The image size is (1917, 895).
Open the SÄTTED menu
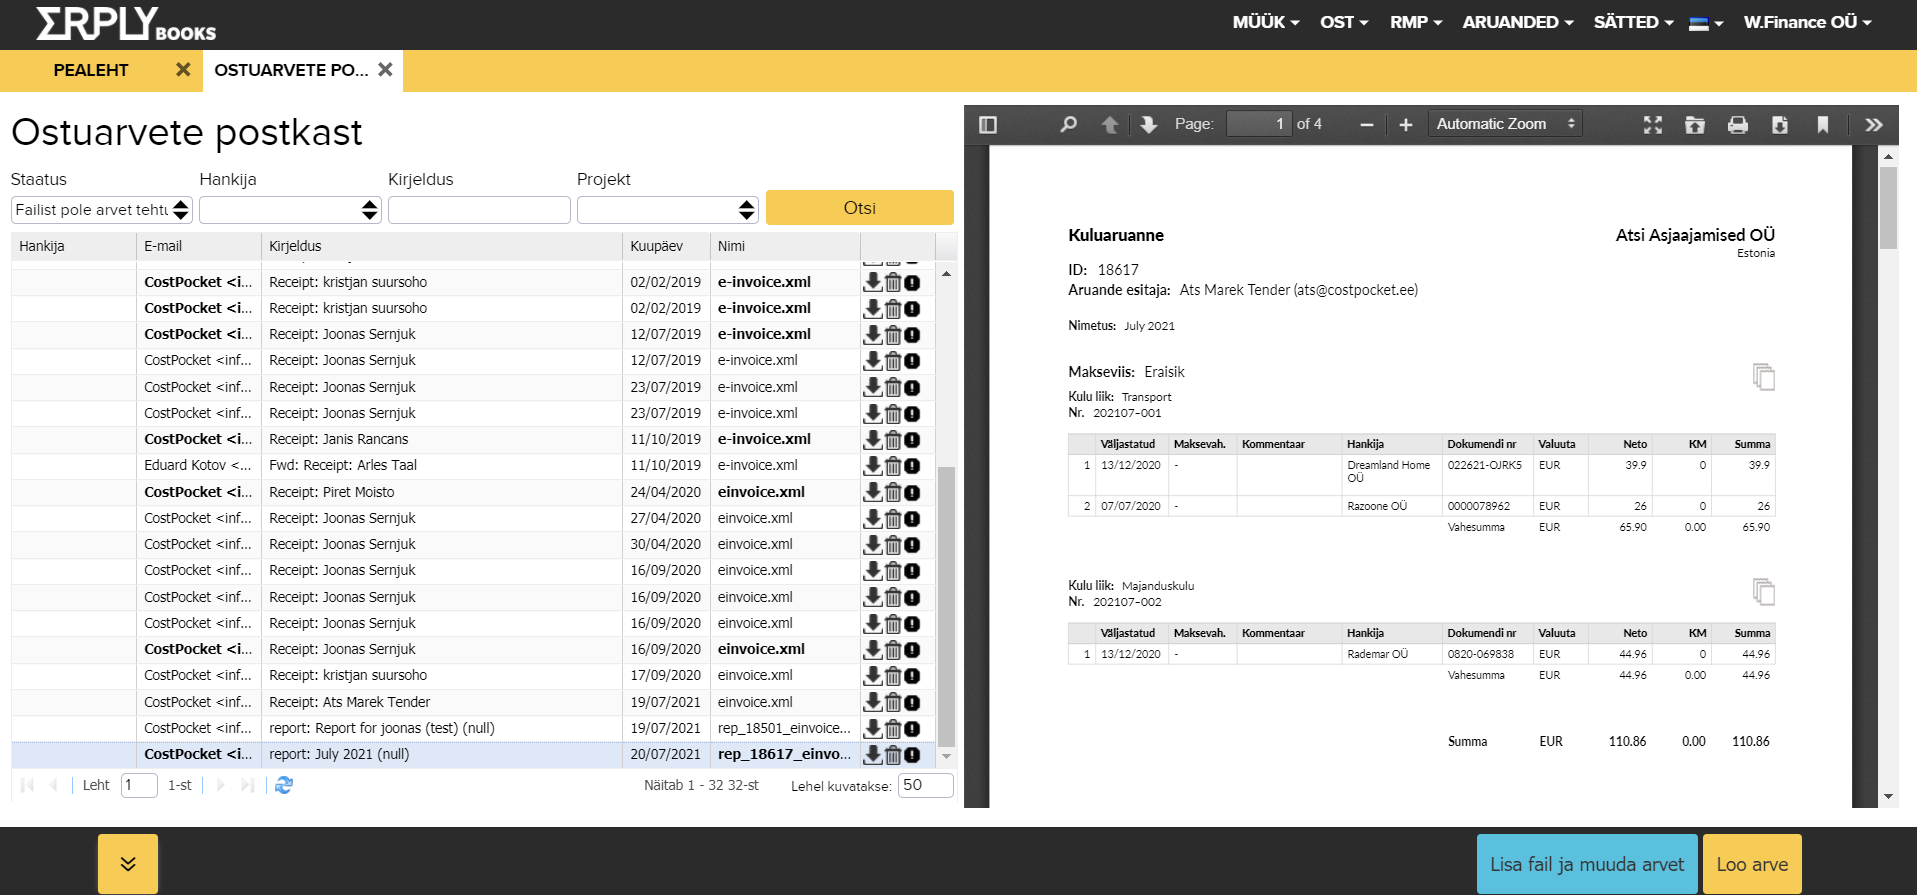click(1634, 22)
